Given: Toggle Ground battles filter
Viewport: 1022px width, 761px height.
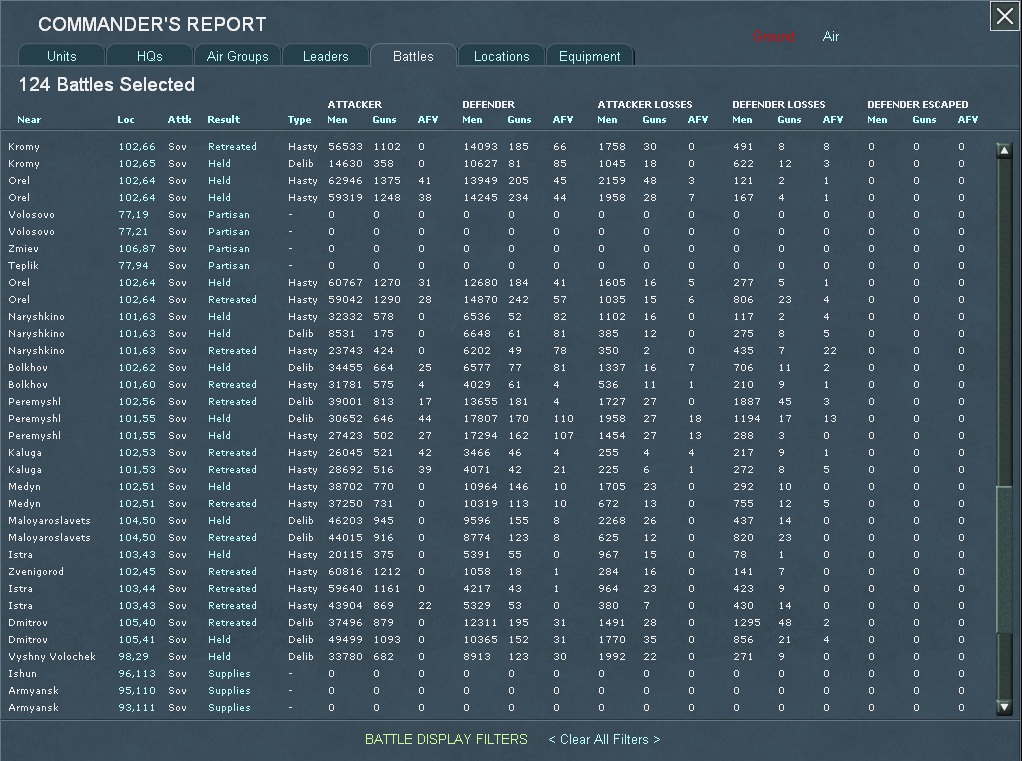Looking at the screenshot, I should 774,36.
